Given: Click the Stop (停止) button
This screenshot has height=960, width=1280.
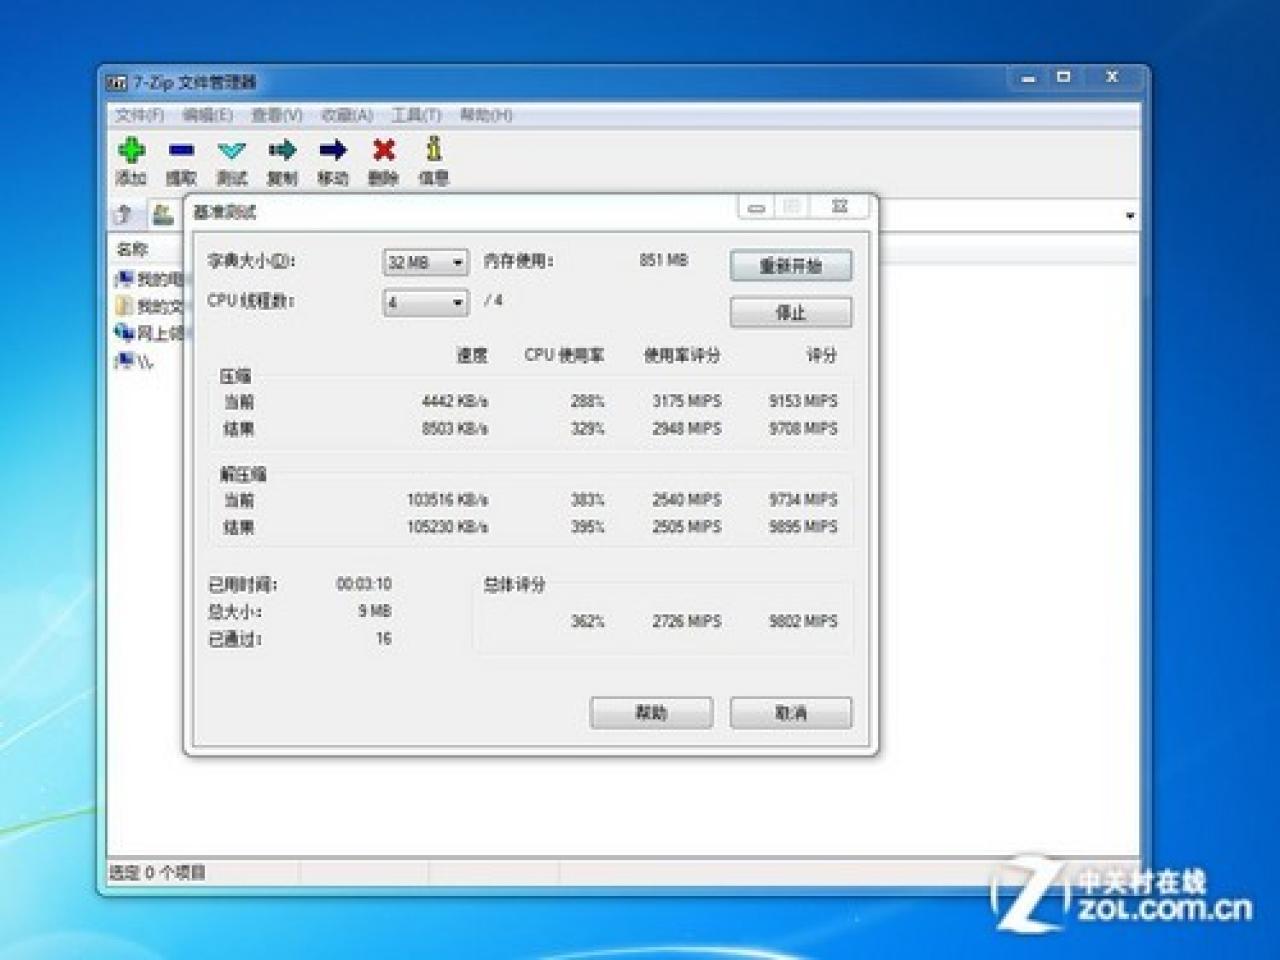Looking at the screenshot, I should [x=791, y=312].
